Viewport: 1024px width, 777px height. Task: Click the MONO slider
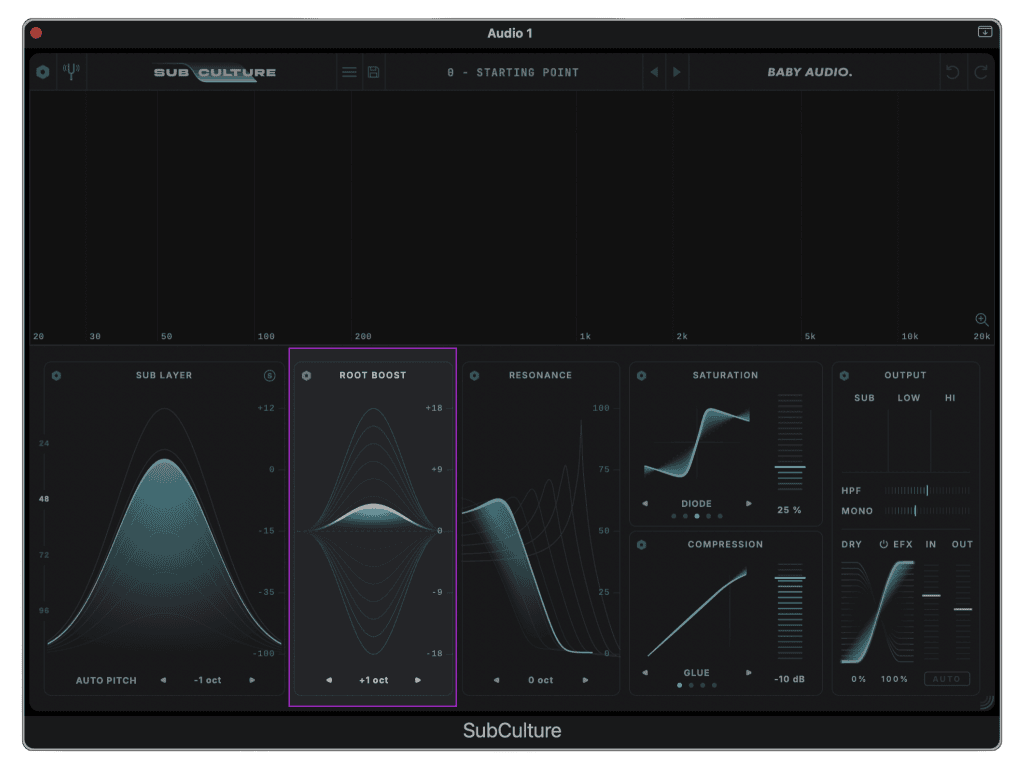[x=927, y=511]
